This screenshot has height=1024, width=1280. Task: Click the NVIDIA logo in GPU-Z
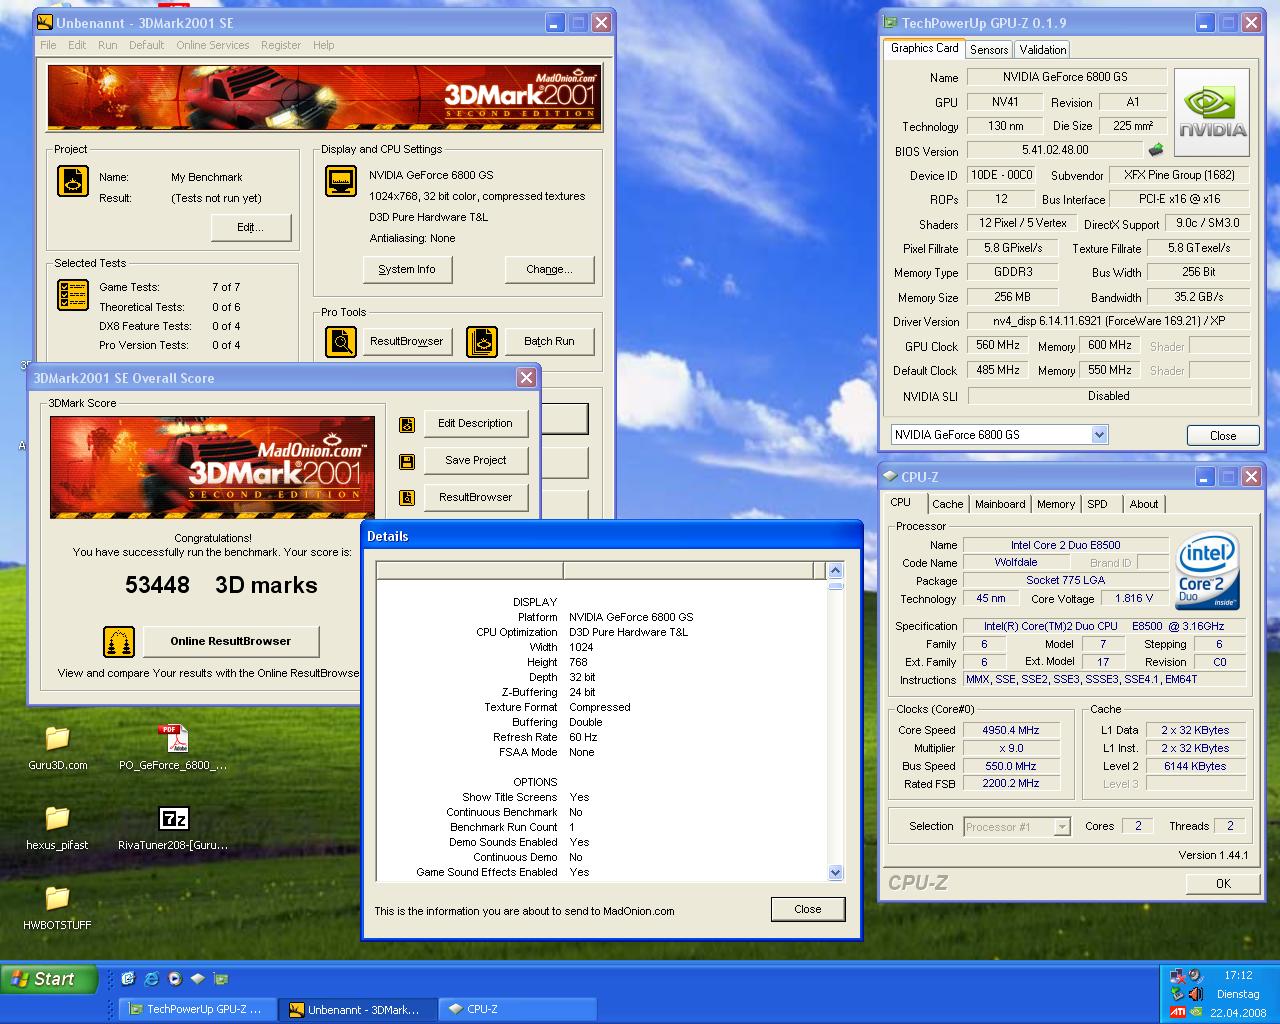click(x=1211, y=112)
